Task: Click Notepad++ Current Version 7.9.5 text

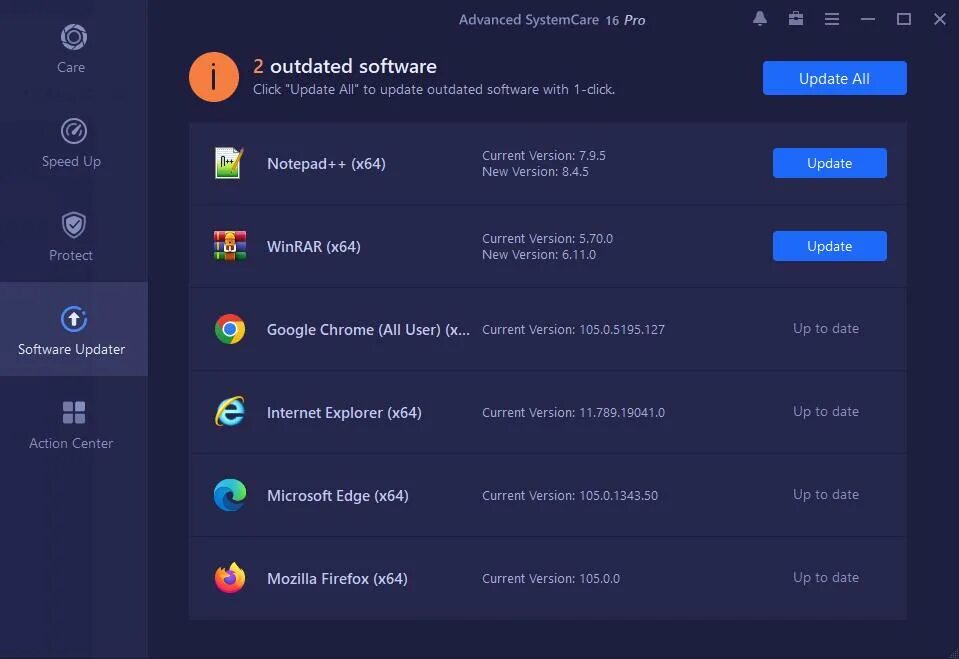Action: [544, 155]
